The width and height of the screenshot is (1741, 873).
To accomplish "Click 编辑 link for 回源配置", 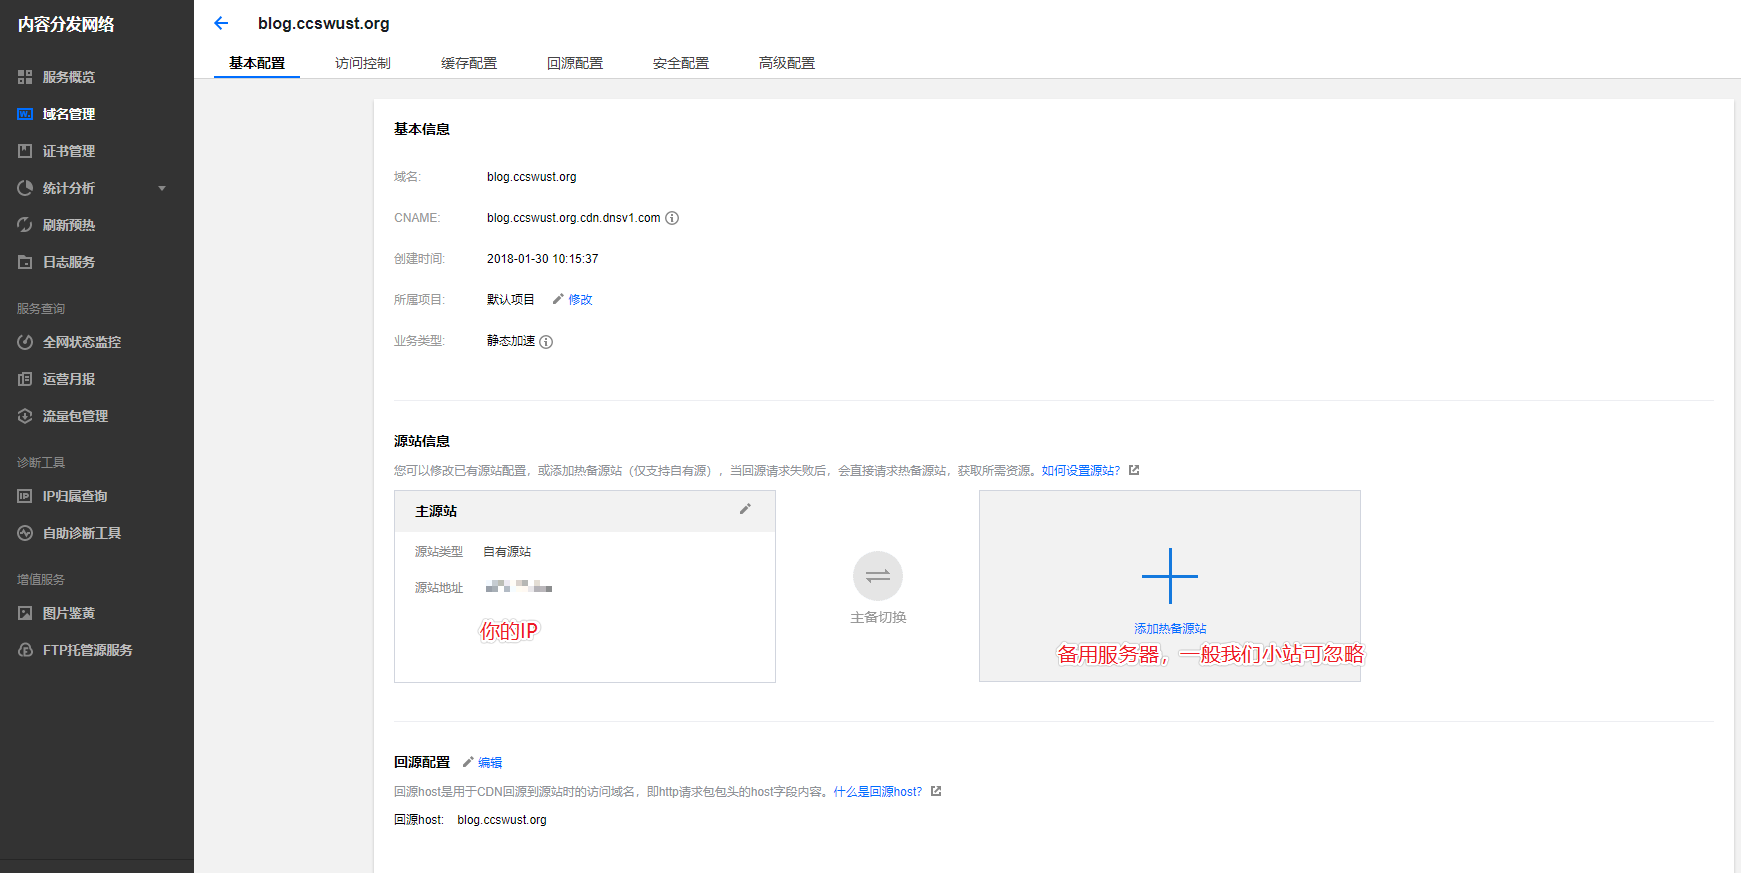I will pos(490,762).
